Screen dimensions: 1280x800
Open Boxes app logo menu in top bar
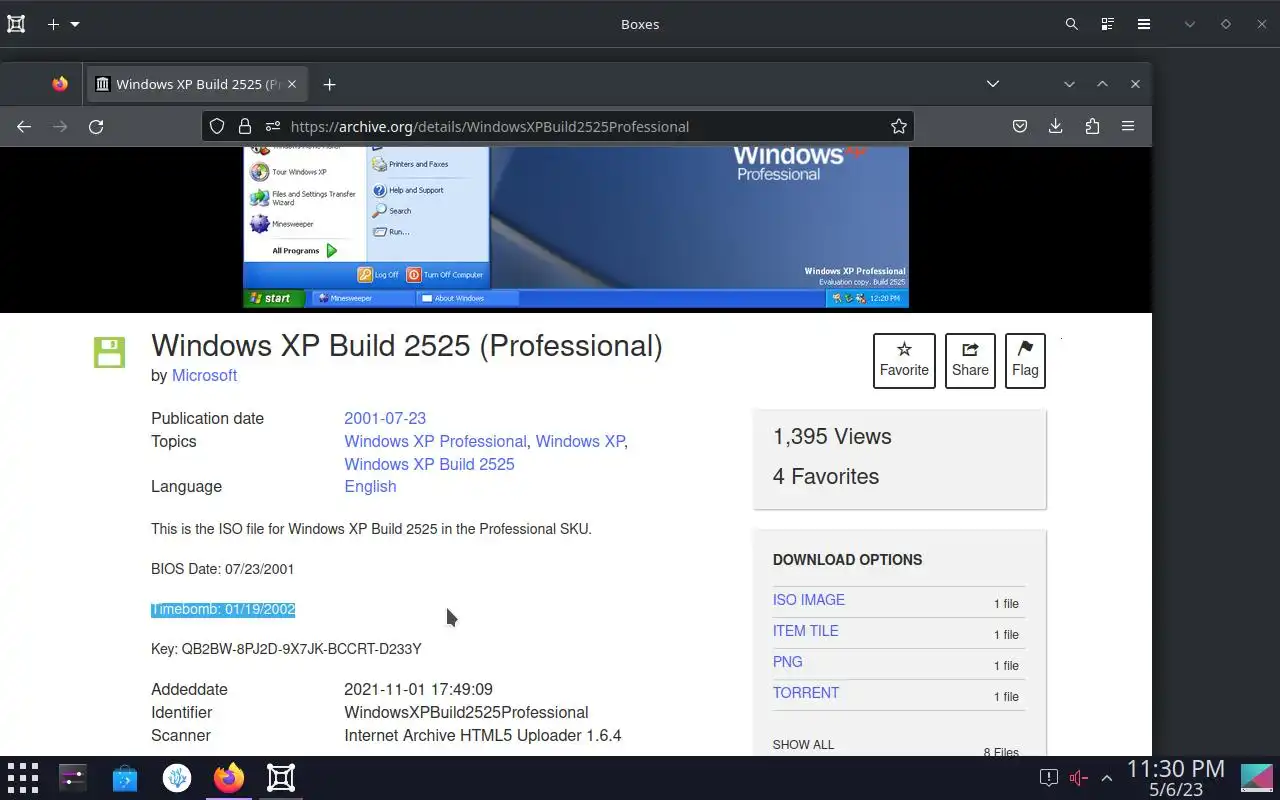coord(16,24)
